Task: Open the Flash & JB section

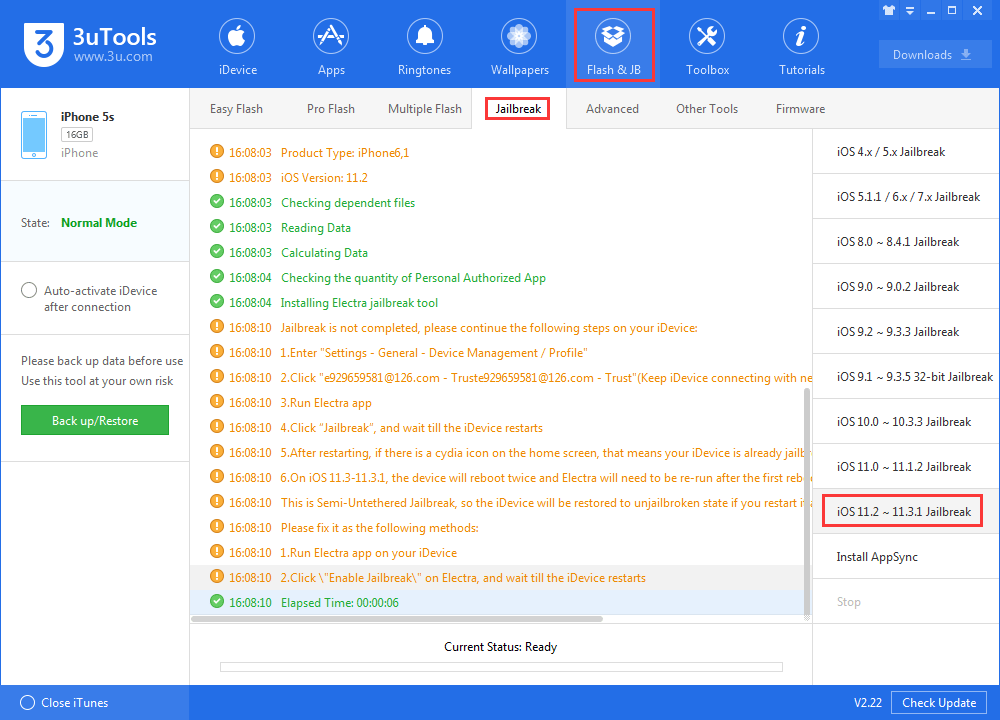Action: pos(614,45)
